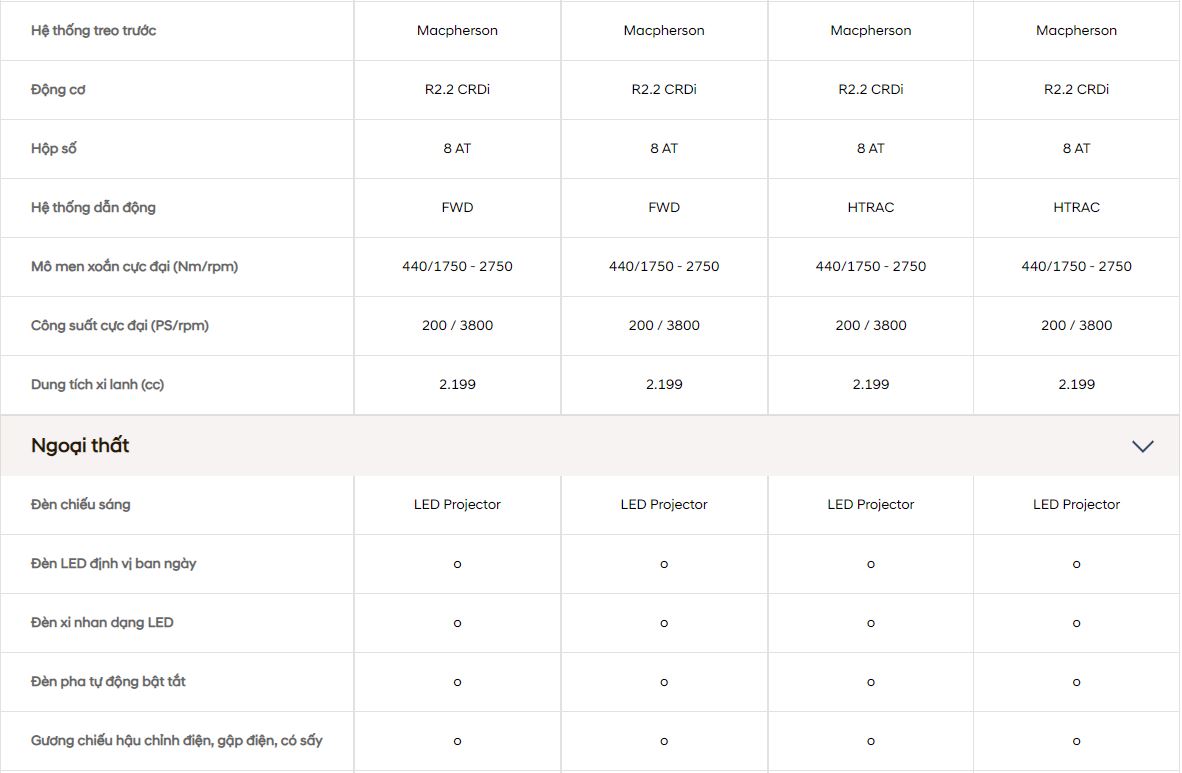Viewport: 1182px width, 773px height.
Task: Click the Đèn xi nhan dạng LED label
Action: pyautogui.click(x=102, y=623)
